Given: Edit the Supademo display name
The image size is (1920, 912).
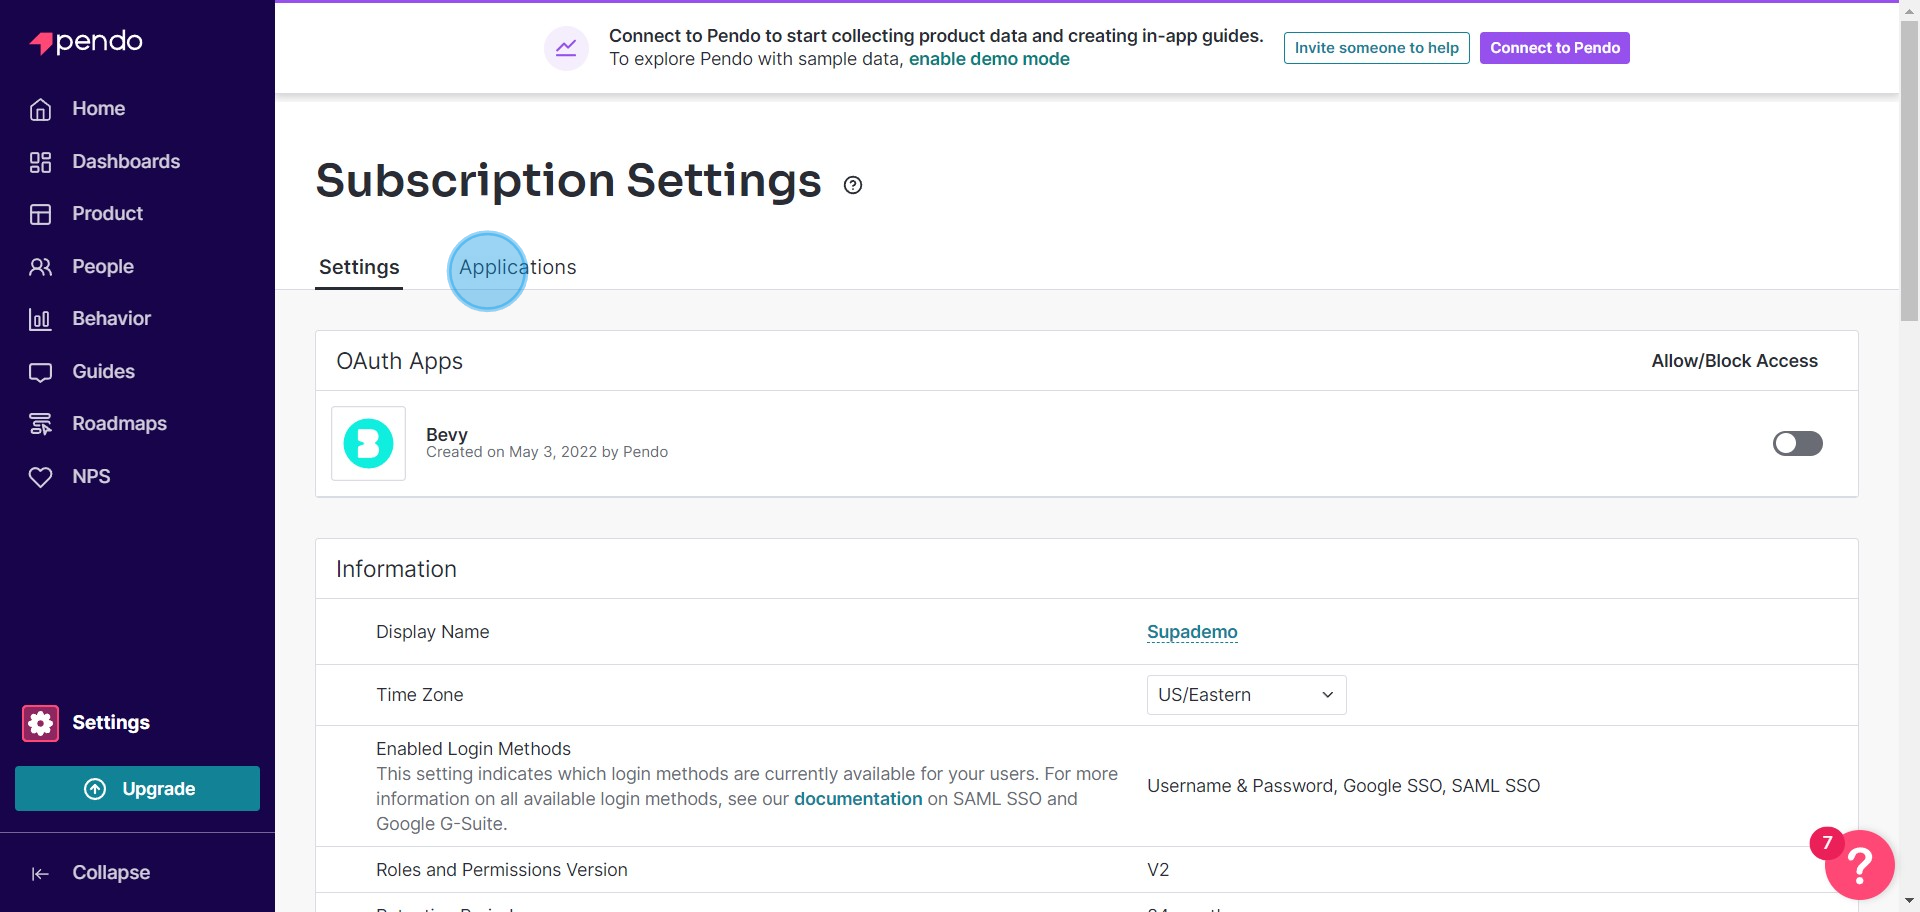Looking at the screenshot, I should tap(1192, 632).
